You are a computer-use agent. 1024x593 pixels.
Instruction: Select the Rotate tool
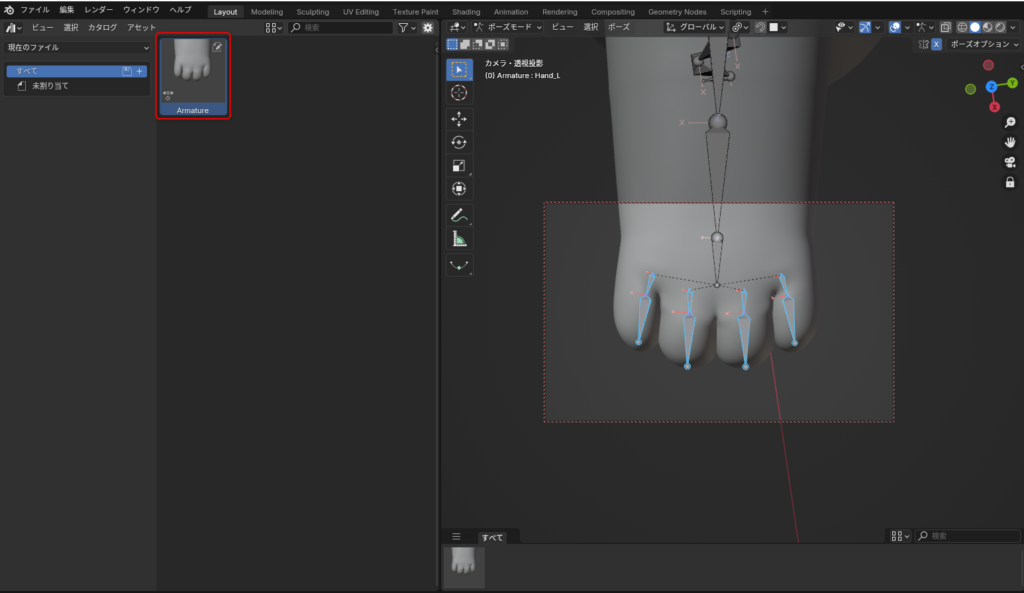(459, 142)
